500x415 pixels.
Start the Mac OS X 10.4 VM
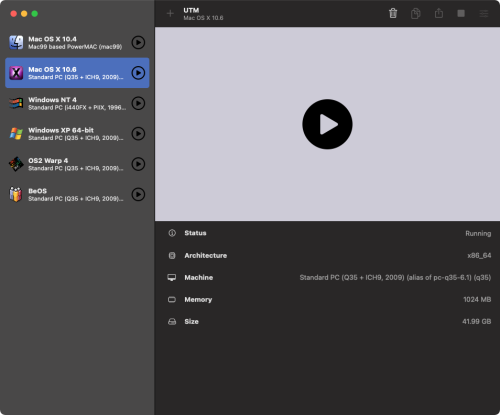pos(138,43)
